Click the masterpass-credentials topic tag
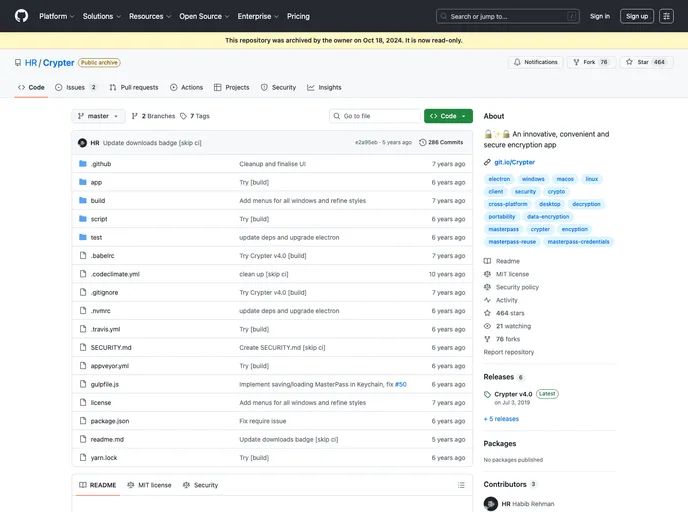 coord(578,242)
